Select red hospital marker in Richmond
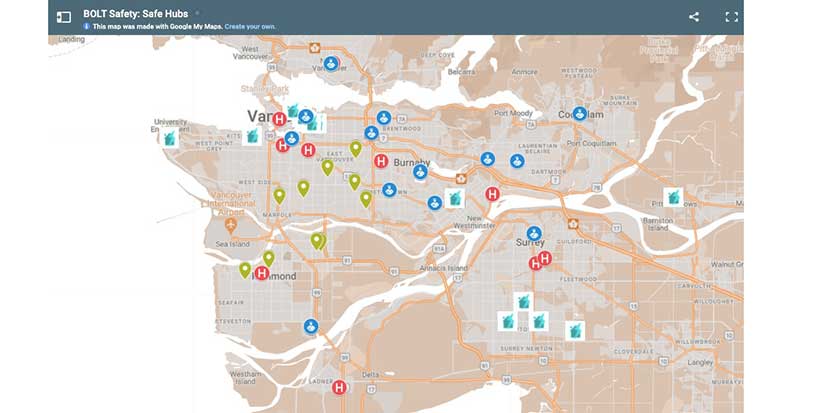This screenshot has width=825, height=413. click(x=262, y=273)
